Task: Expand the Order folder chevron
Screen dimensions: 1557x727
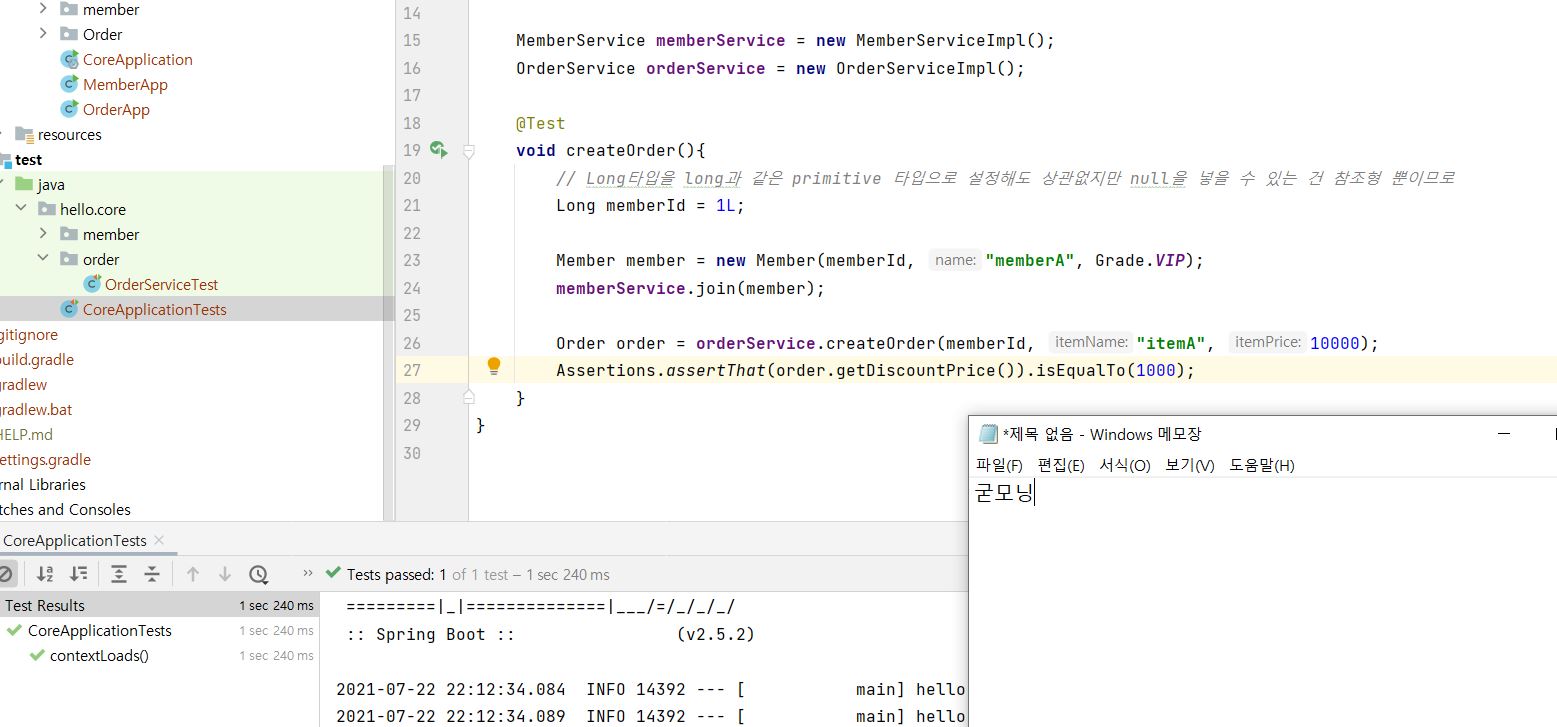Action: (43, 34)
